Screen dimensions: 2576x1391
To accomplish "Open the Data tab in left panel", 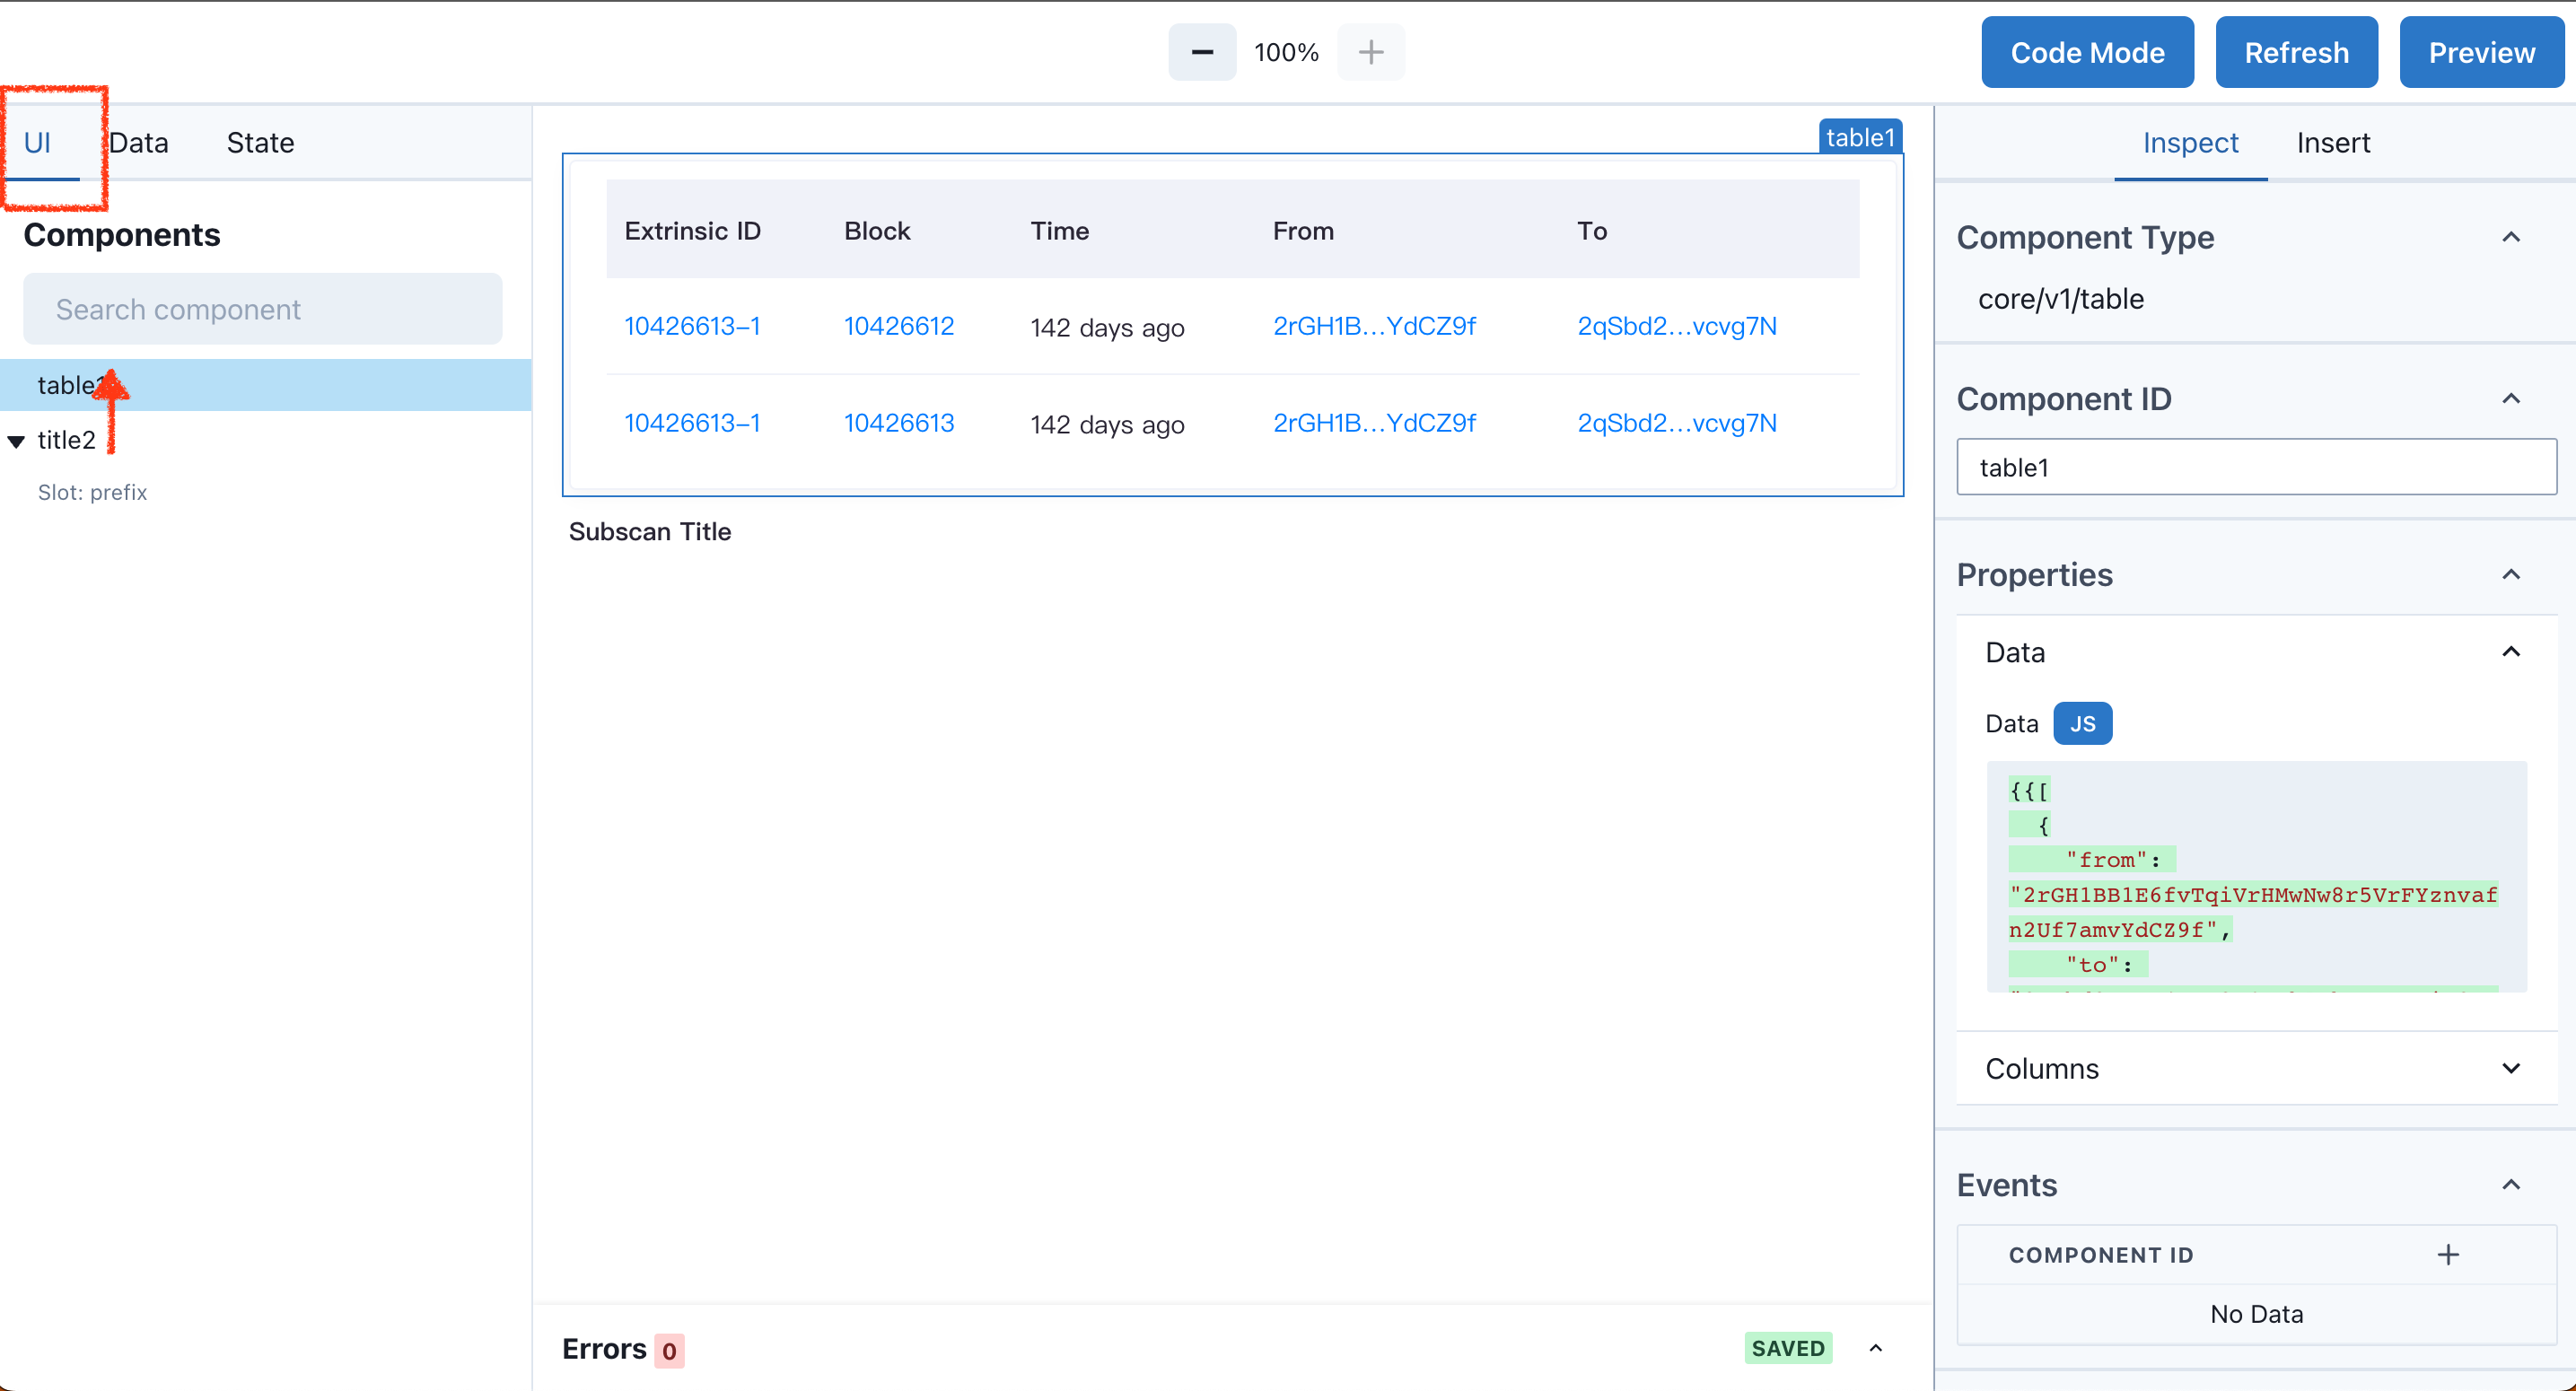I will tap(138, 142).
